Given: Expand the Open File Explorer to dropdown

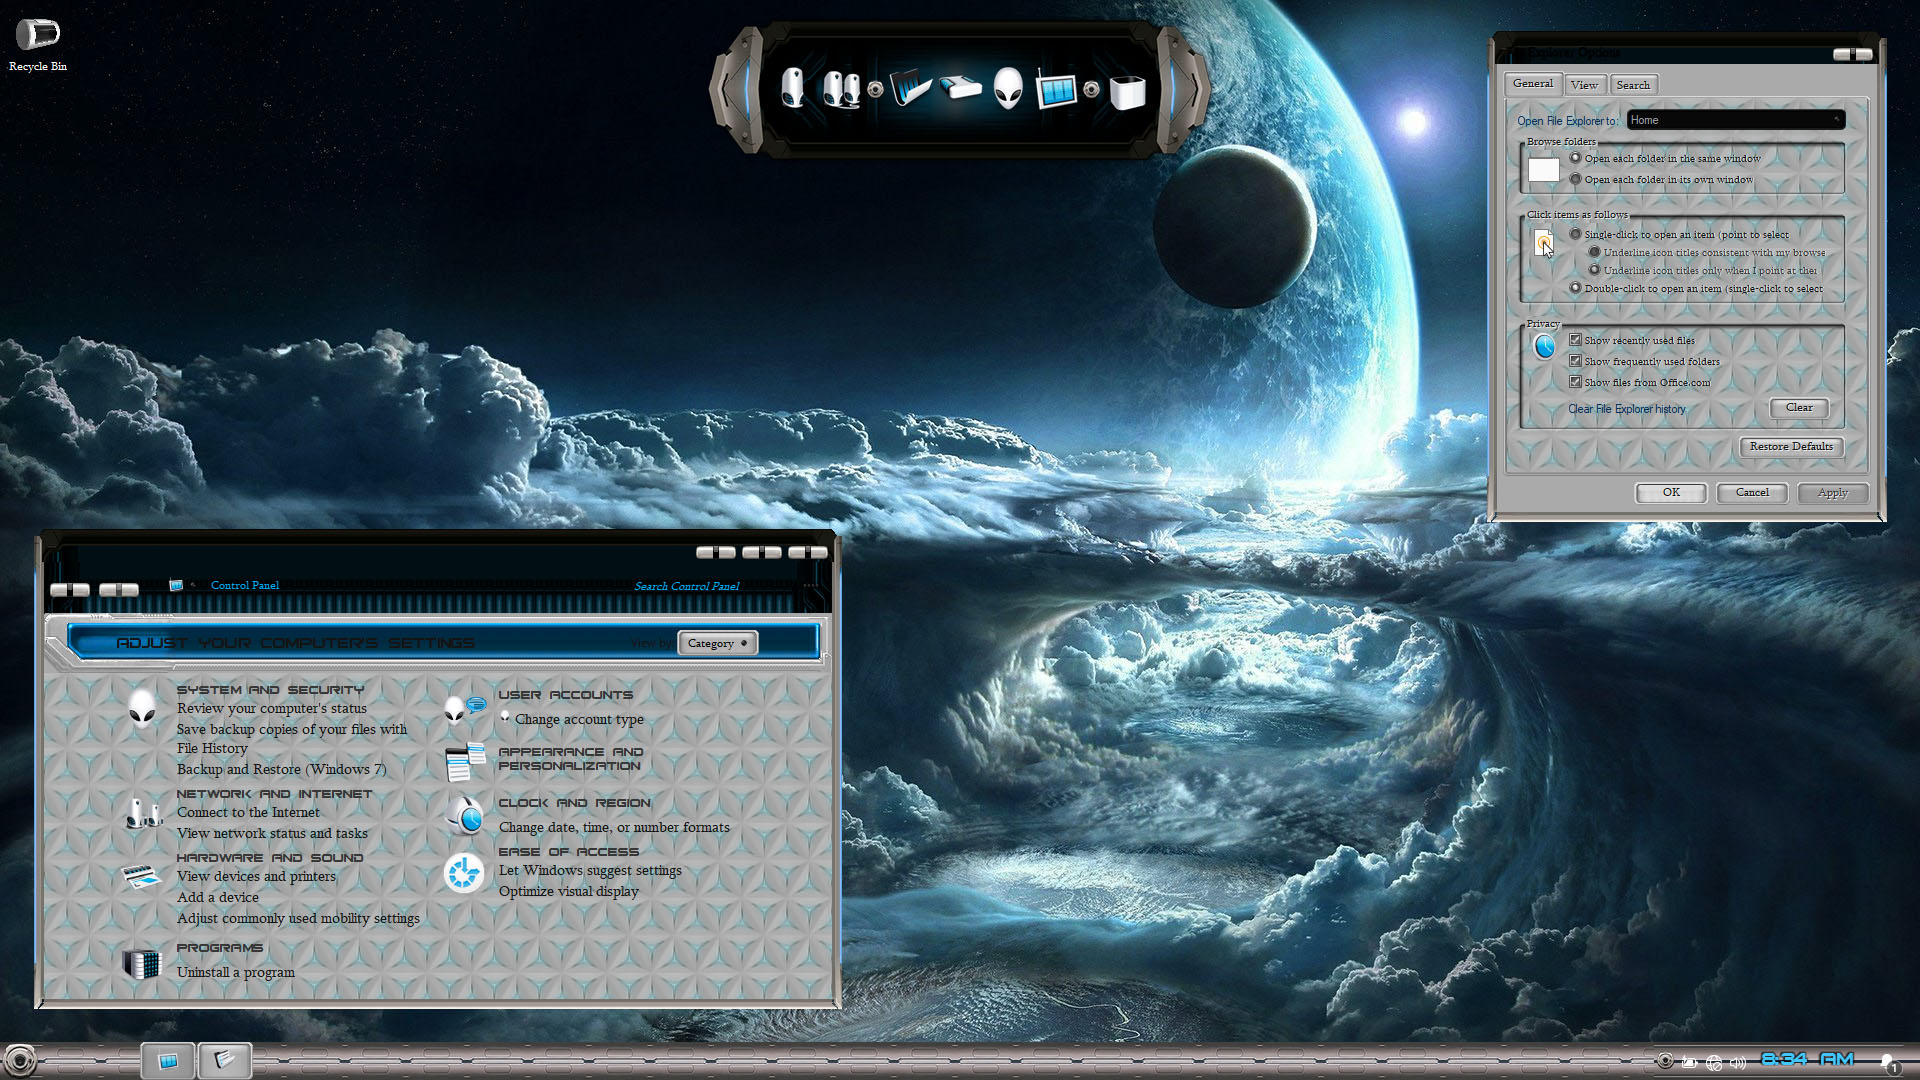Looking at the screenshot, I should (1735, 120).
